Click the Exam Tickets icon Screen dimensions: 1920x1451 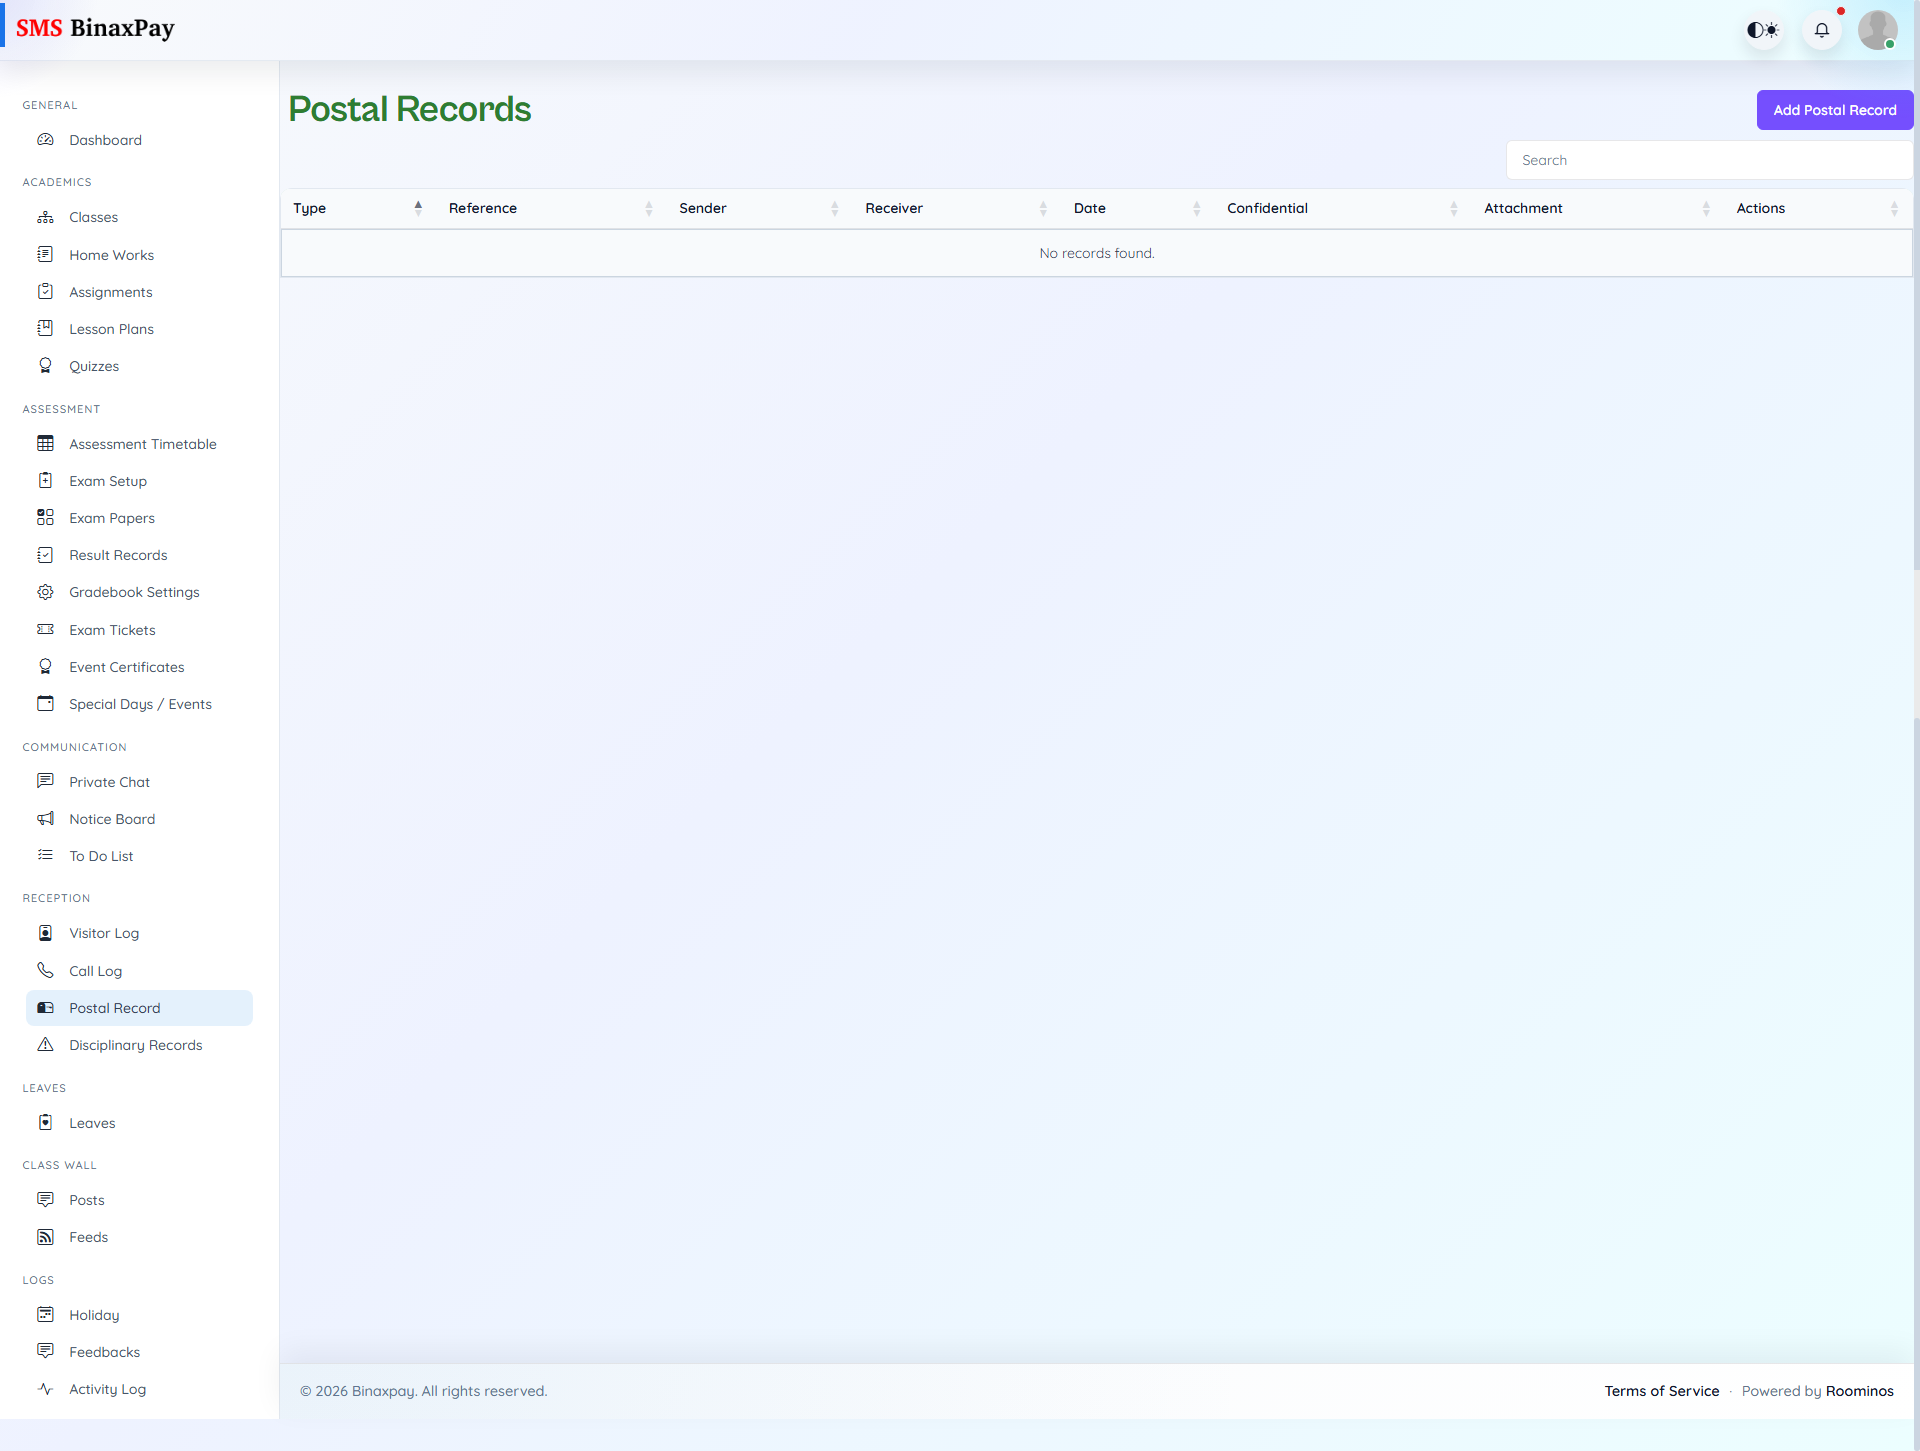46,629
